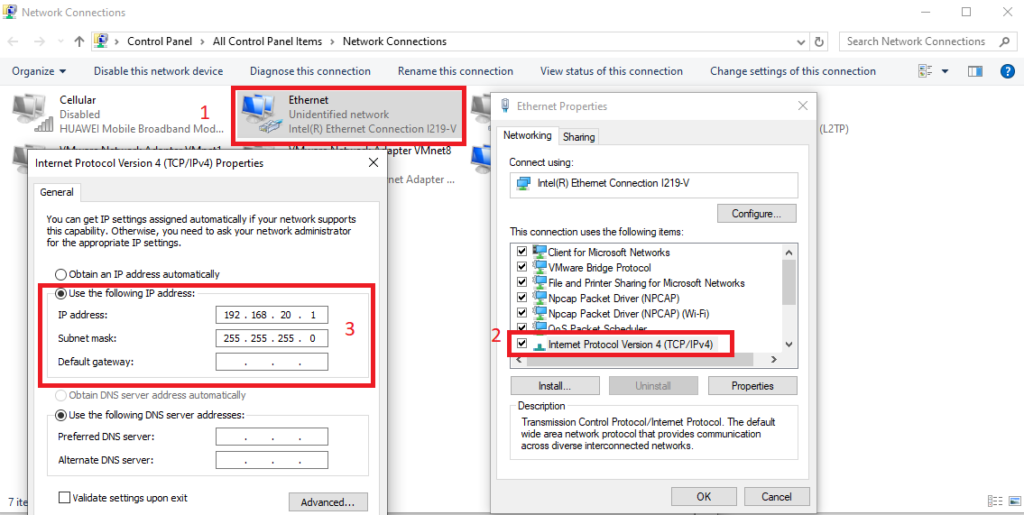
Task: Uncheck VMware Bridge Protocol item
Action: tap(519, 268)
